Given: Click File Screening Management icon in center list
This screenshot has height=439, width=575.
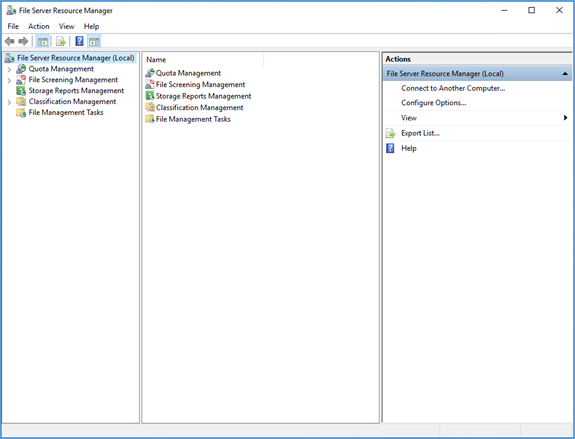Looking at the screenshot, I should click(150, 84).
